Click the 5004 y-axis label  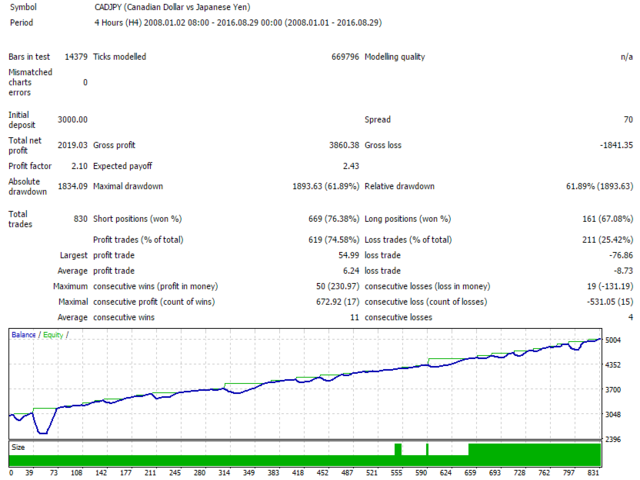[613, 340]
